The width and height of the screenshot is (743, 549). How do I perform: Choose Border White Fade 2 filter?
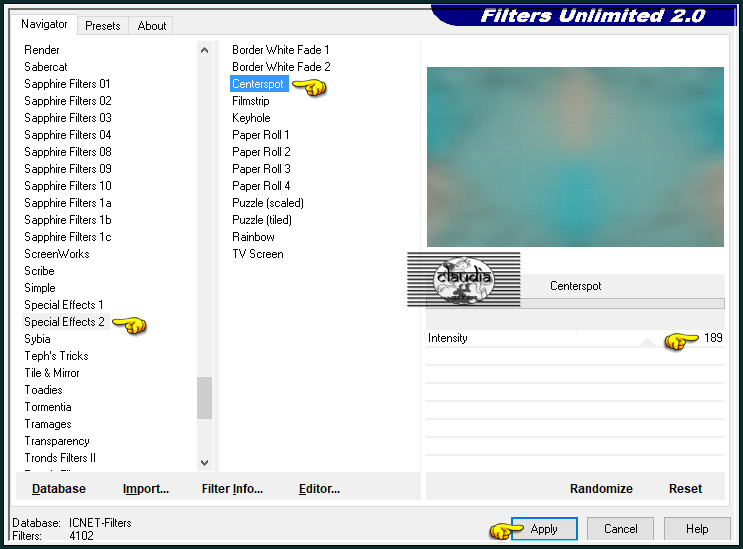click(281, 67)
